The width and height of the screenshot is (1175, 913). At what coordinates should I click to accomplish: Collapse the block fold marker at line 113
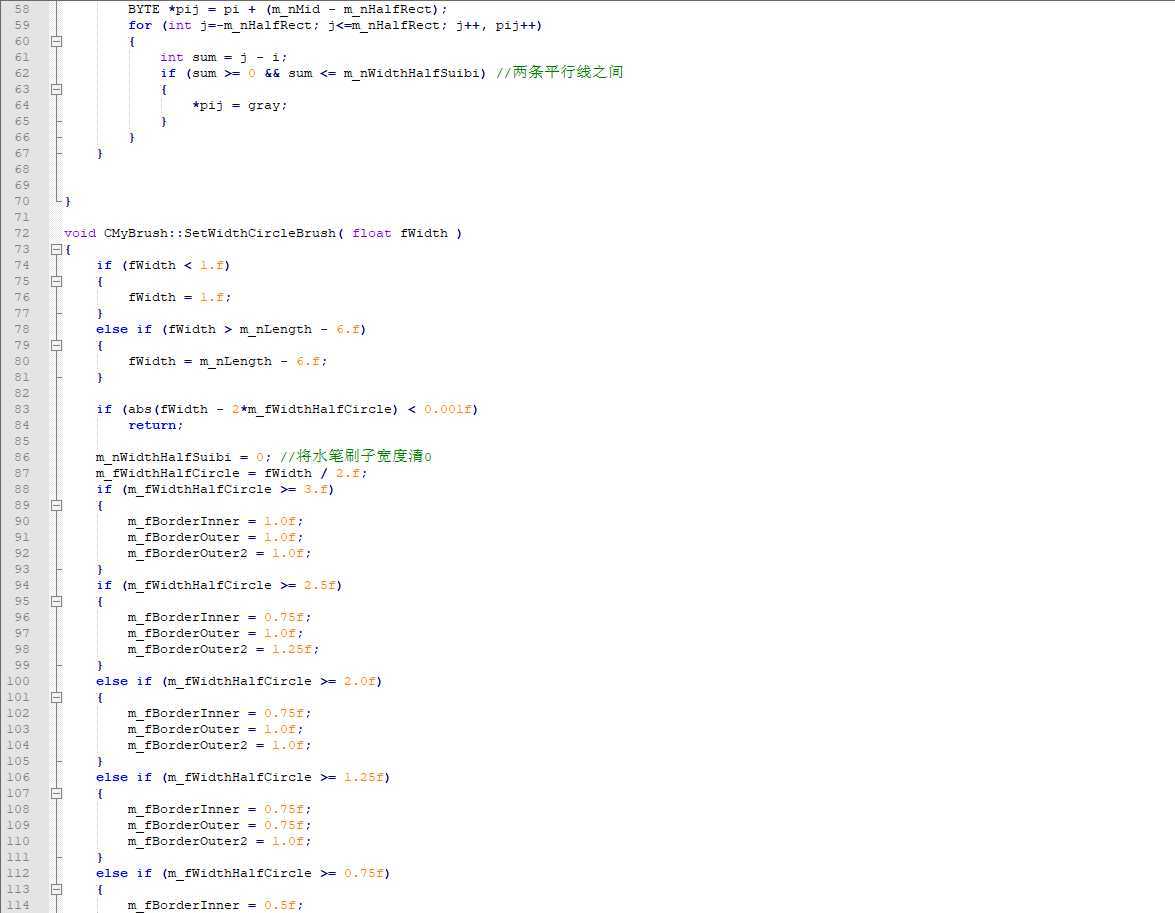tap(56, 889)
